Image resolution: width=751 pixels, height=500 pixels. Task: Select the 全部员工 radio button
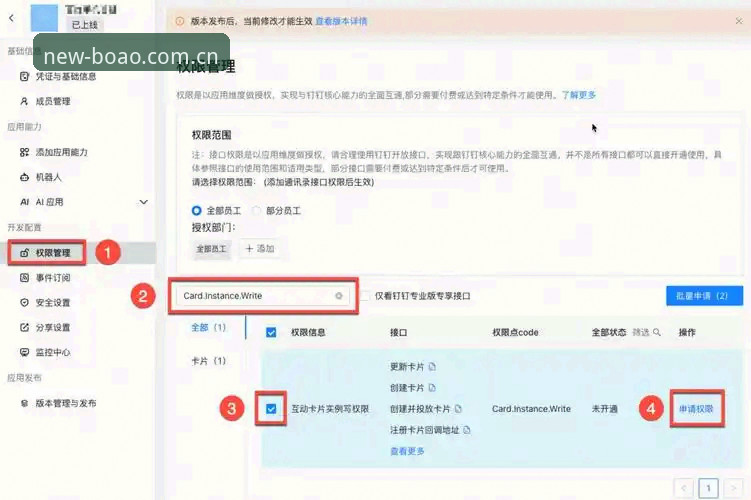pos(196,210)
